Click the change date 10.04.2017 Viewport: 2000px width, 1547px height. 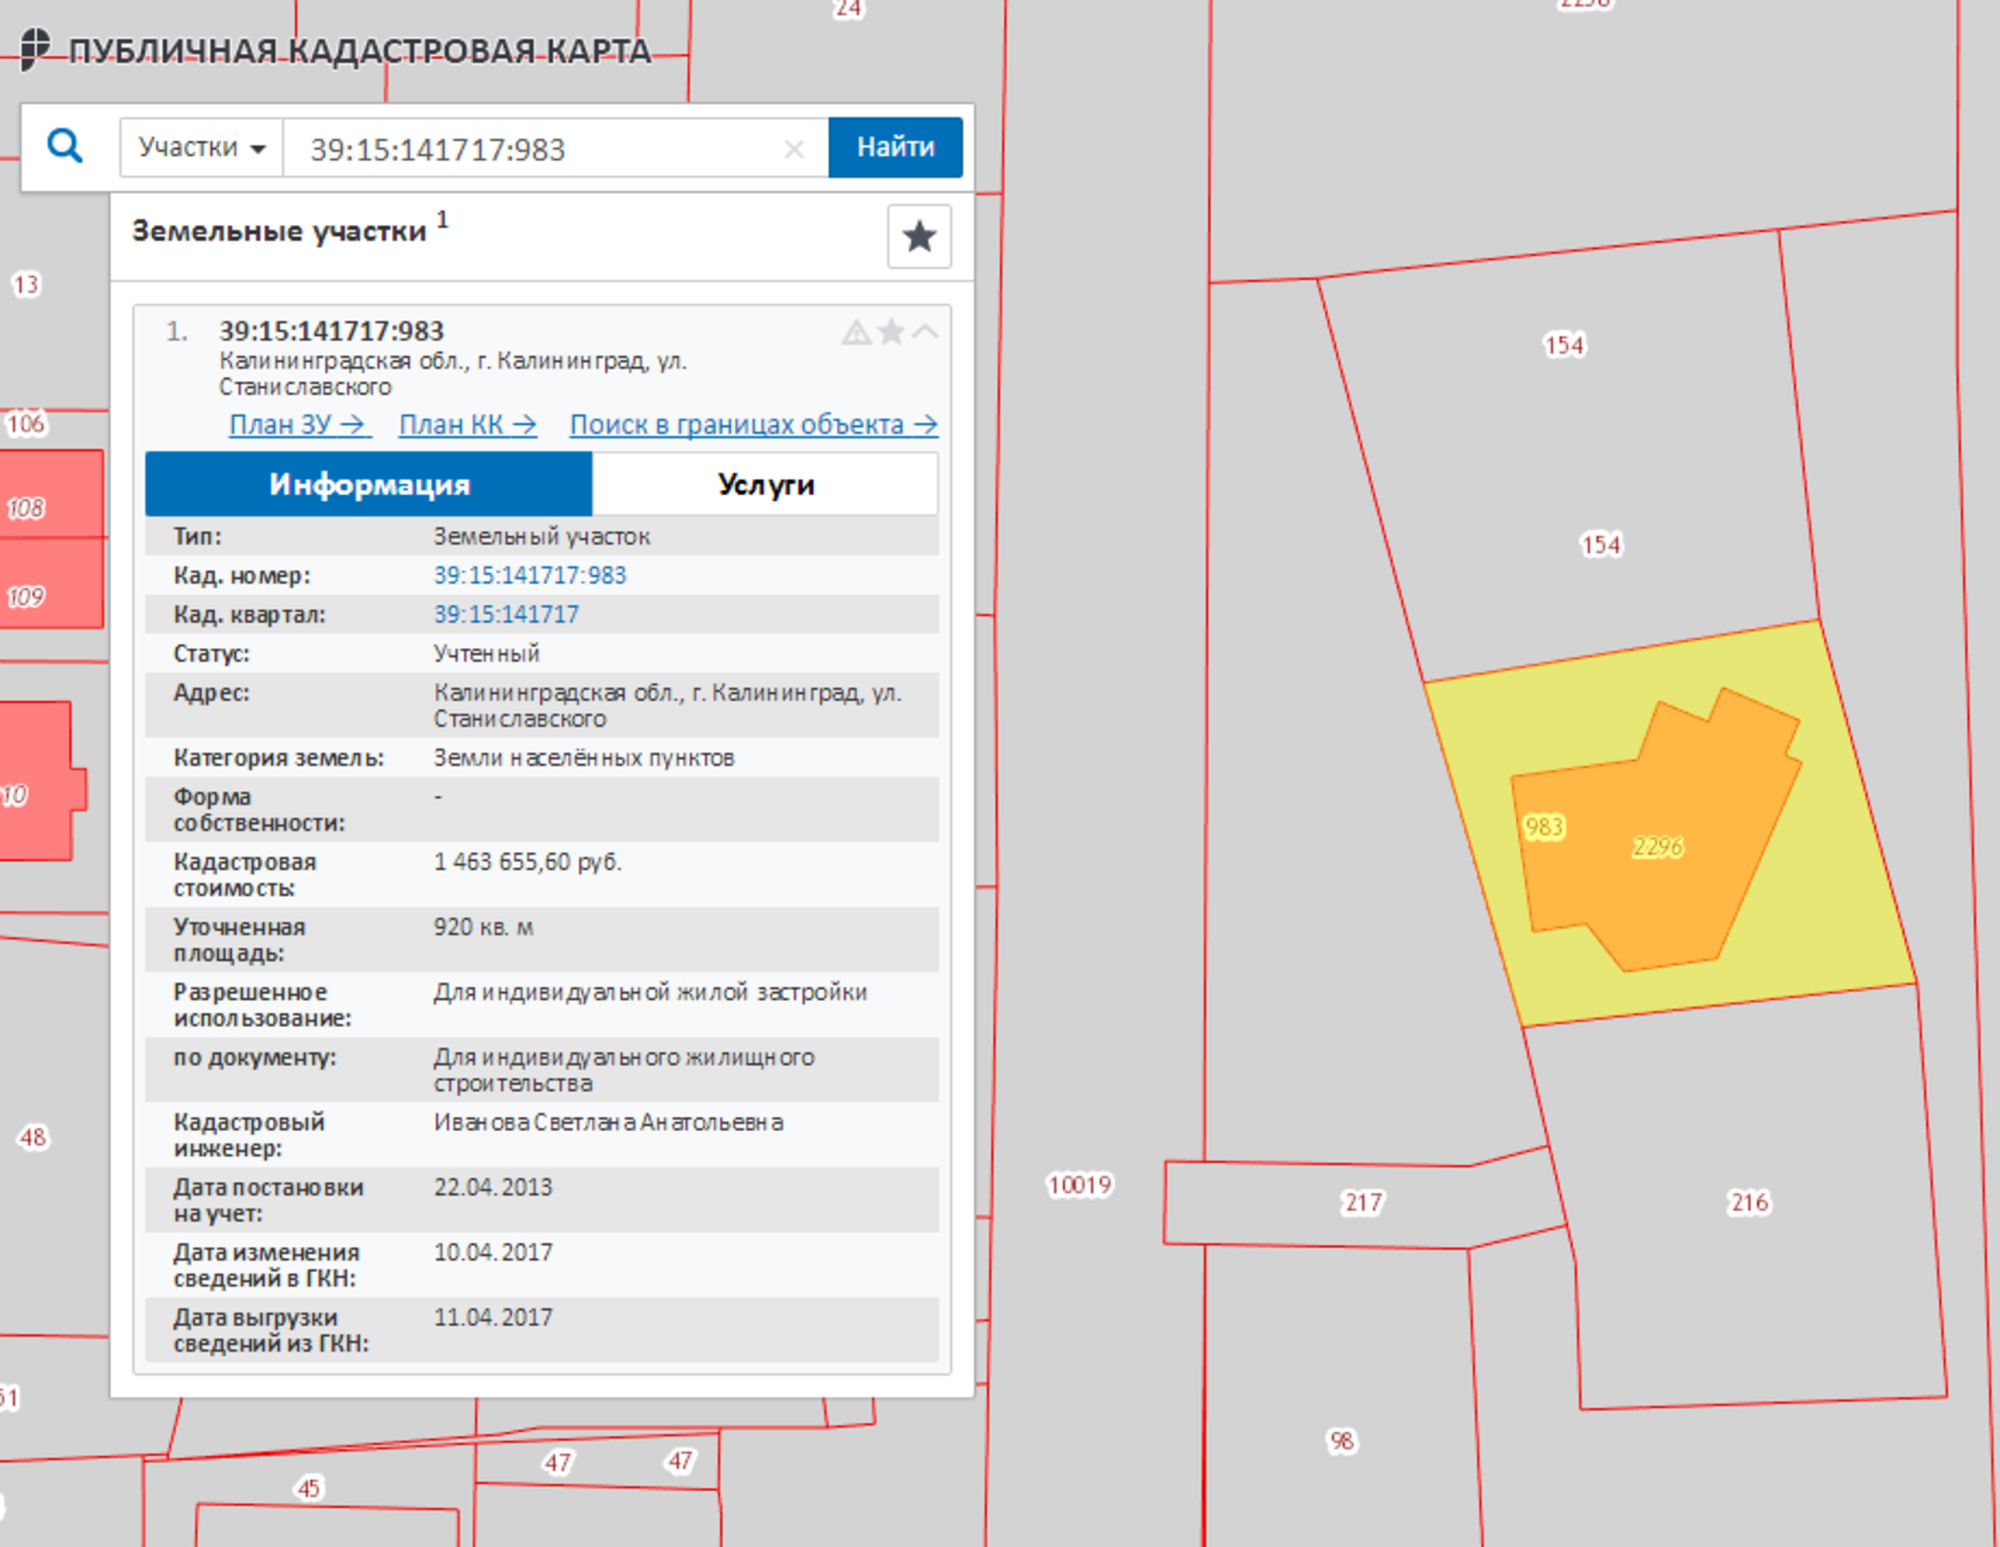[492, 1252]
